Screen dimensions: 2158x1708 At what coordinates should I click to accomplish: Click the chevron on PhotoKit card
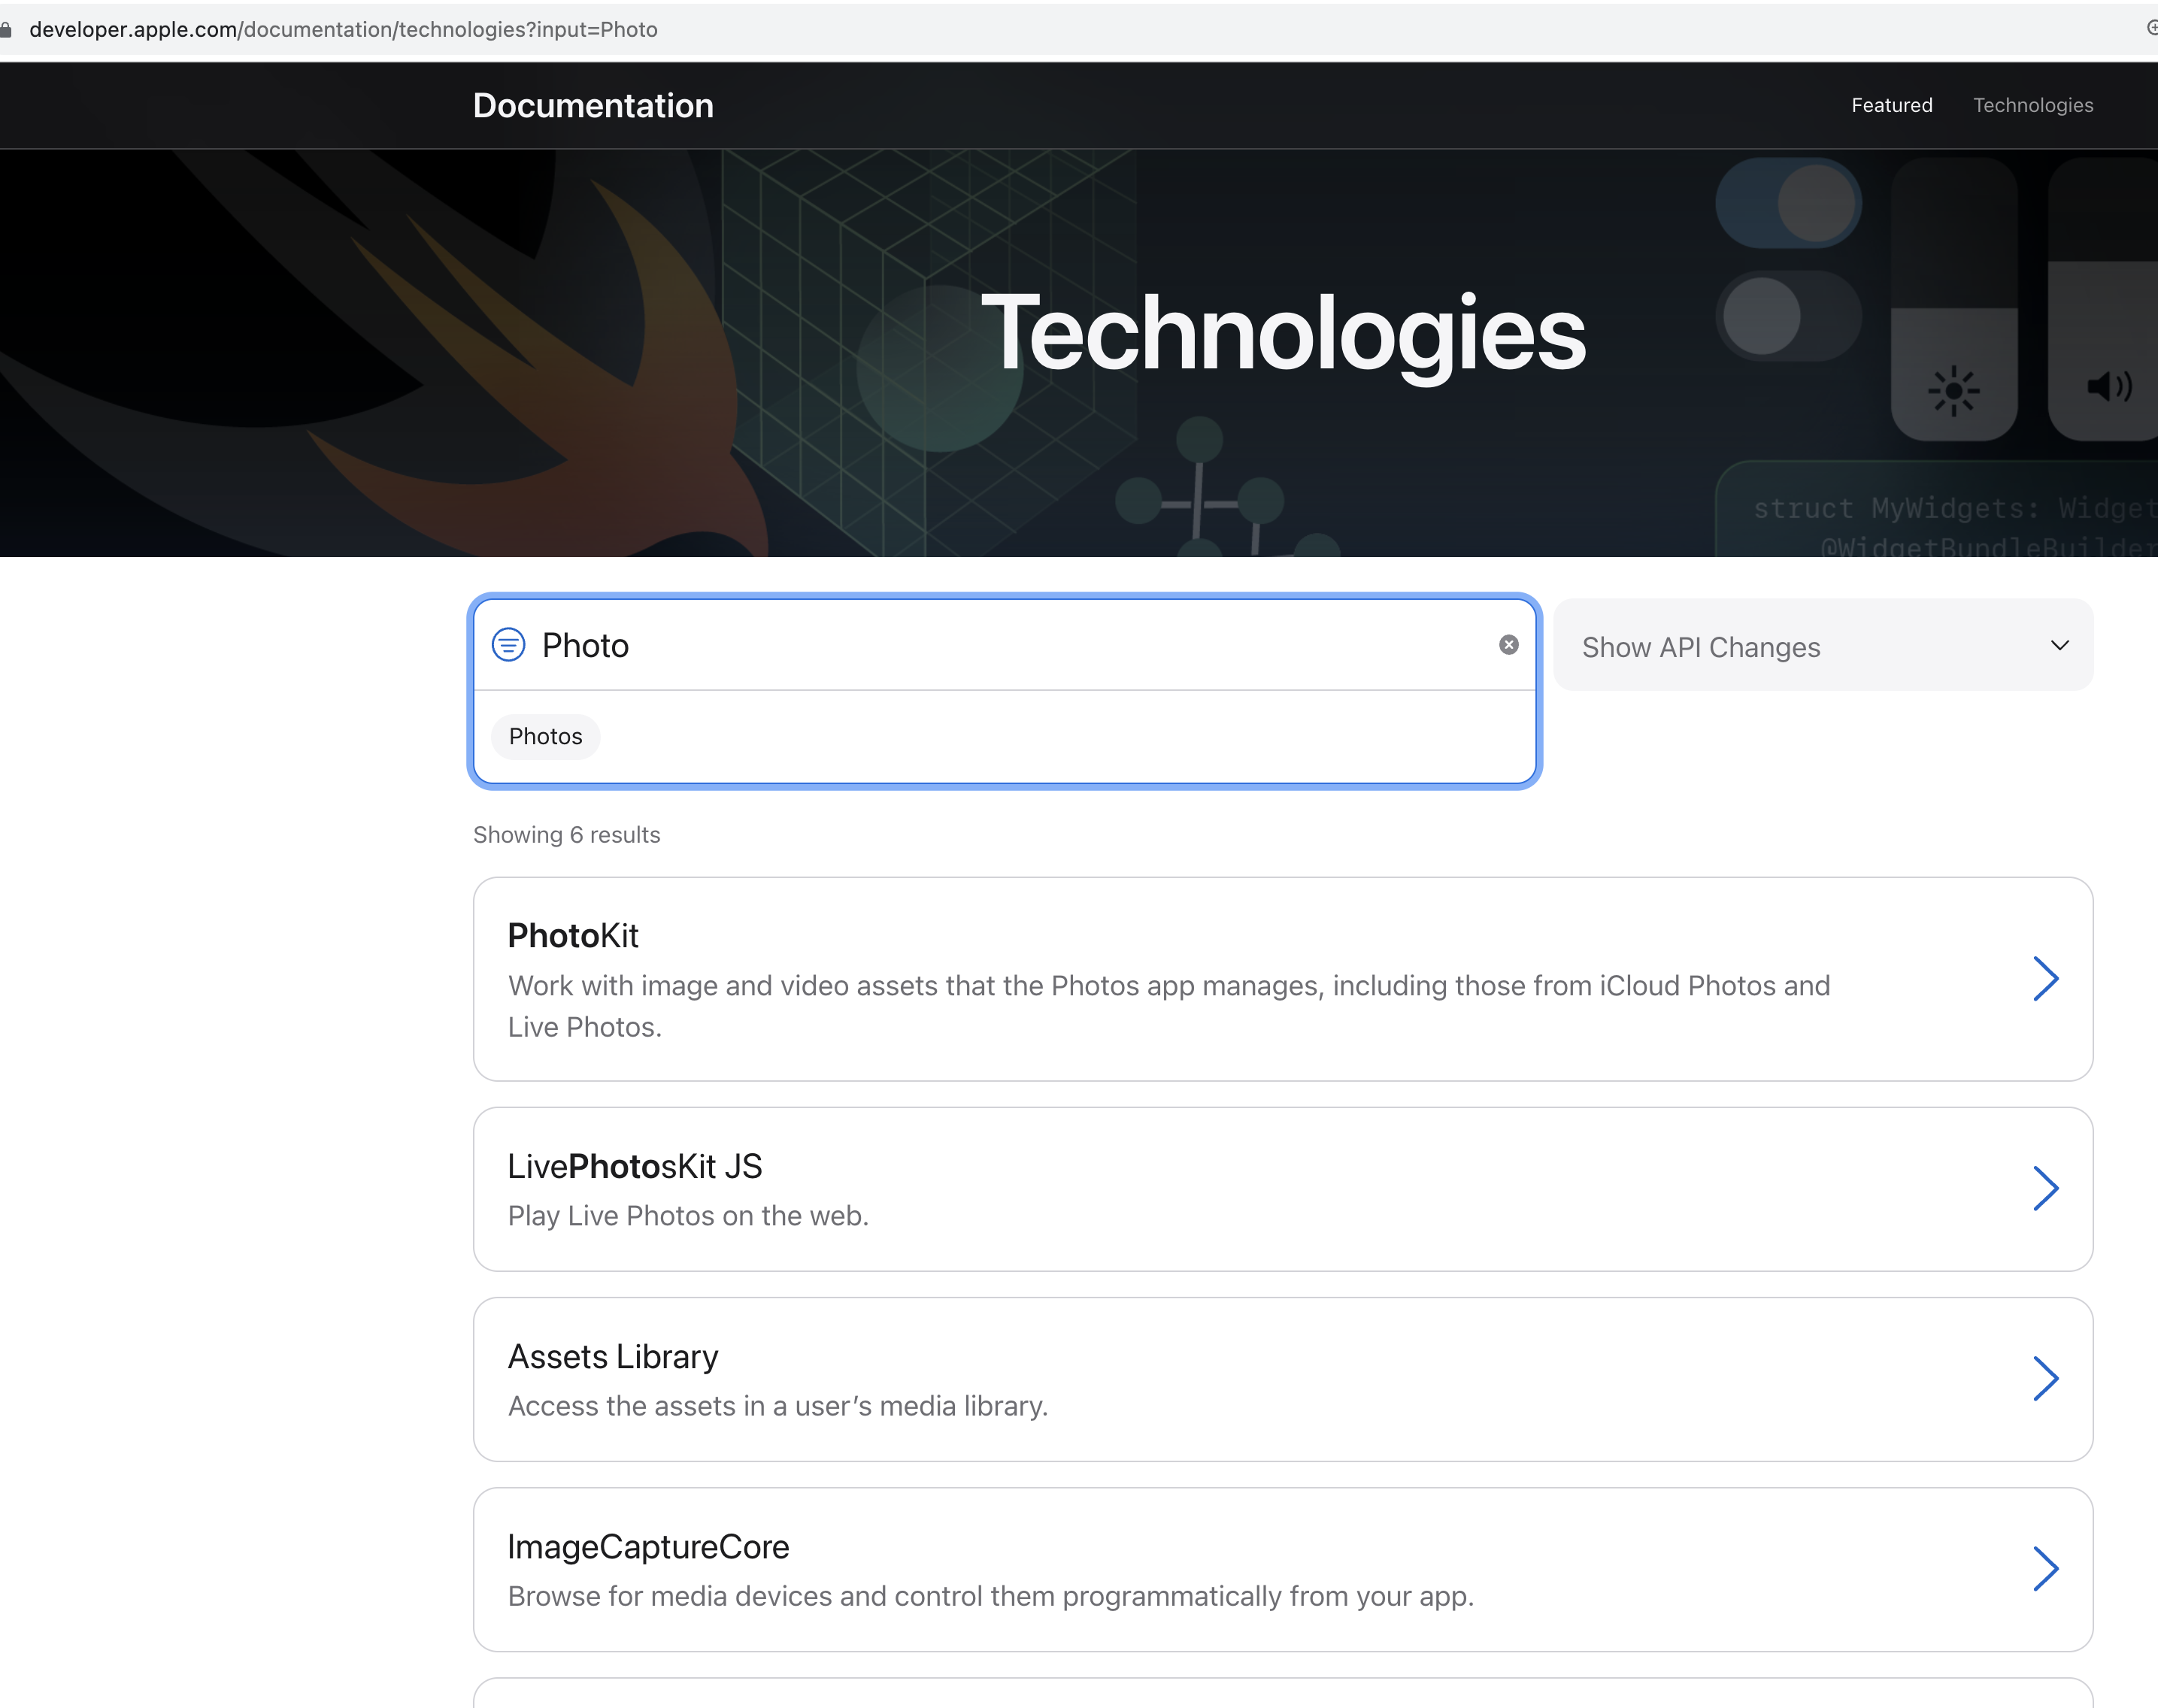point(2045,979)
